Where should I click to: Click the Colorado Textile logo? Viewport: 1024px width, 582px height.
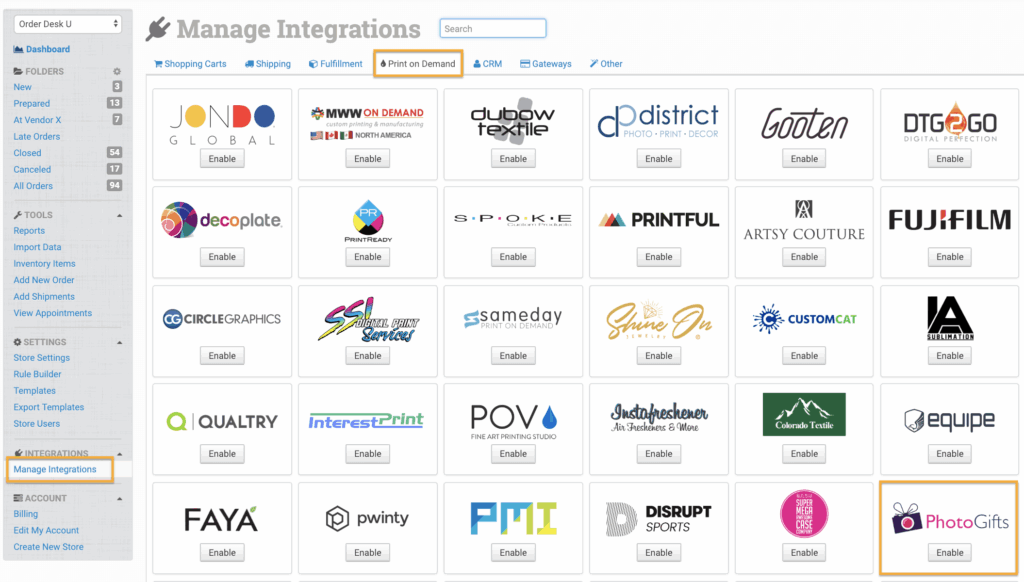(804, 414)
